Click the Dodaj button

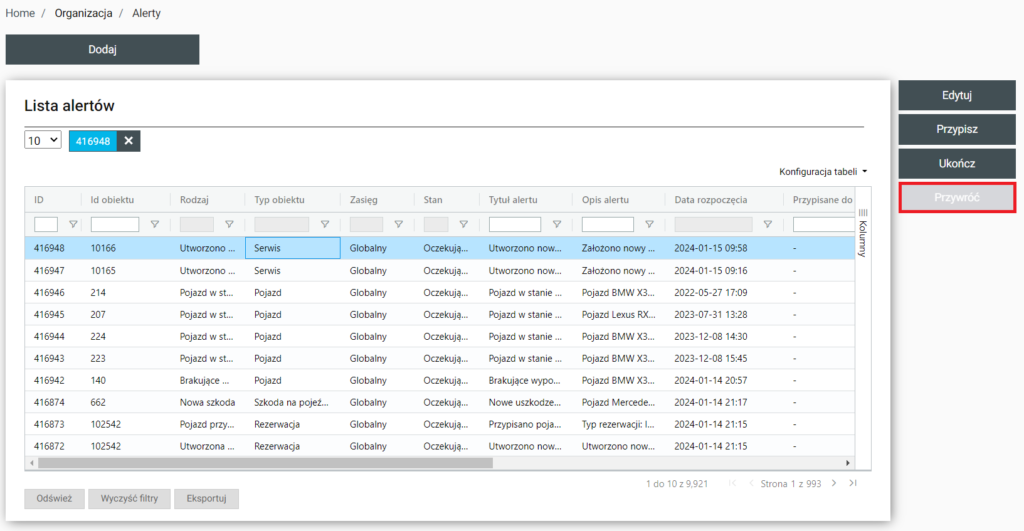click(x=102, y=49)
